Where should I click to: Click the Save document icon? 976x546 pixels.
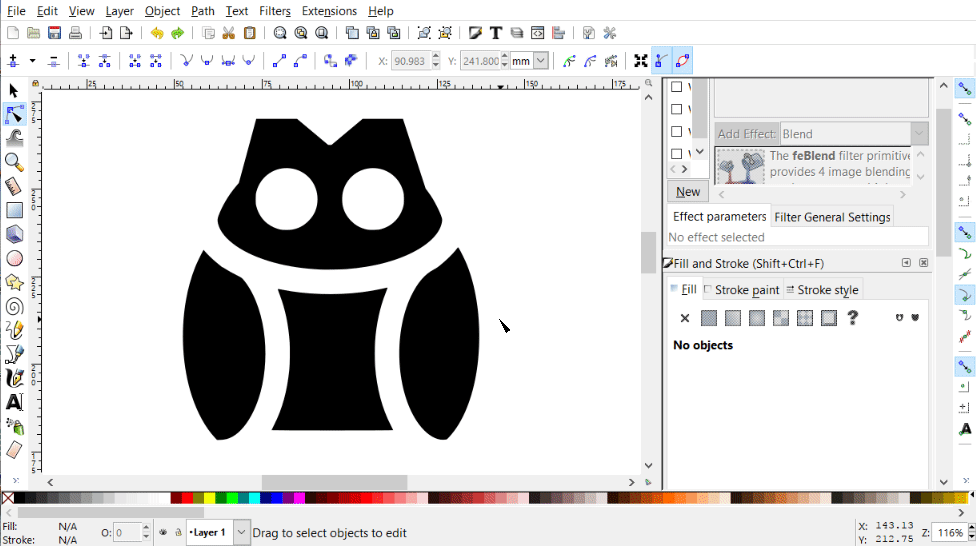pyautogui.click(x=54, y=33)
